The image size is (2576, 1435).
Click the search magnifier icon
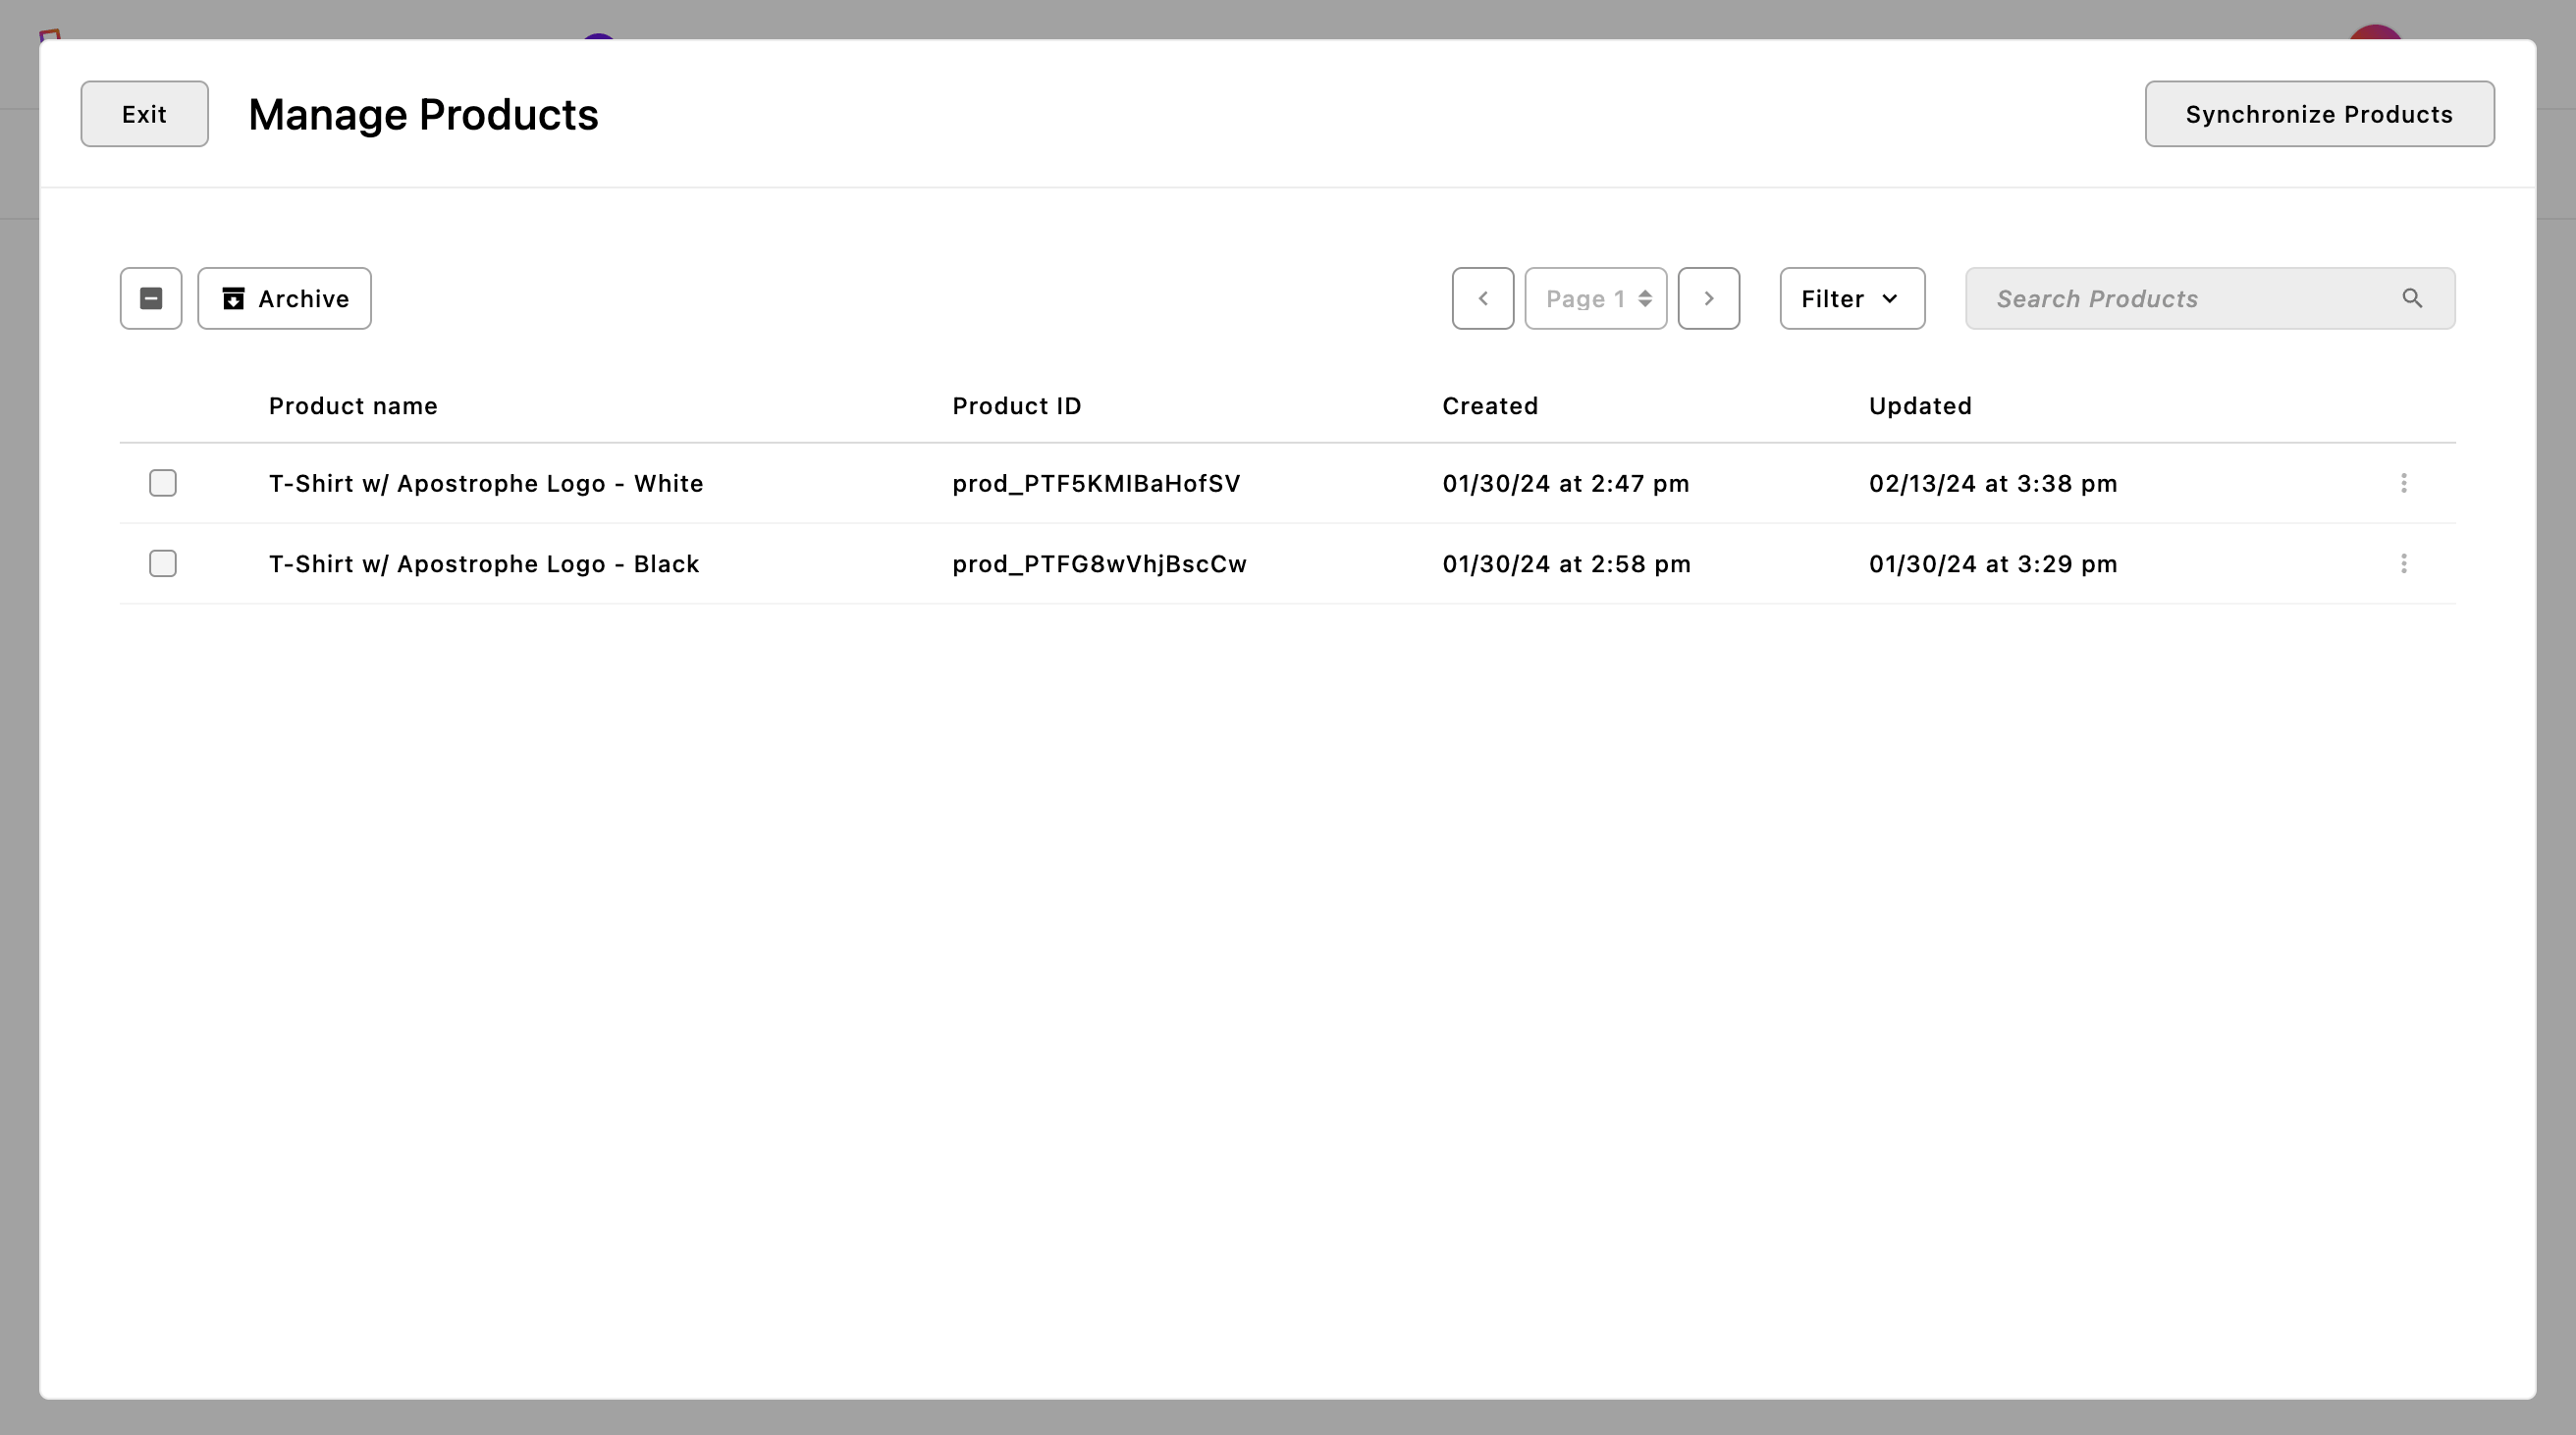[x=2411, y=298]
